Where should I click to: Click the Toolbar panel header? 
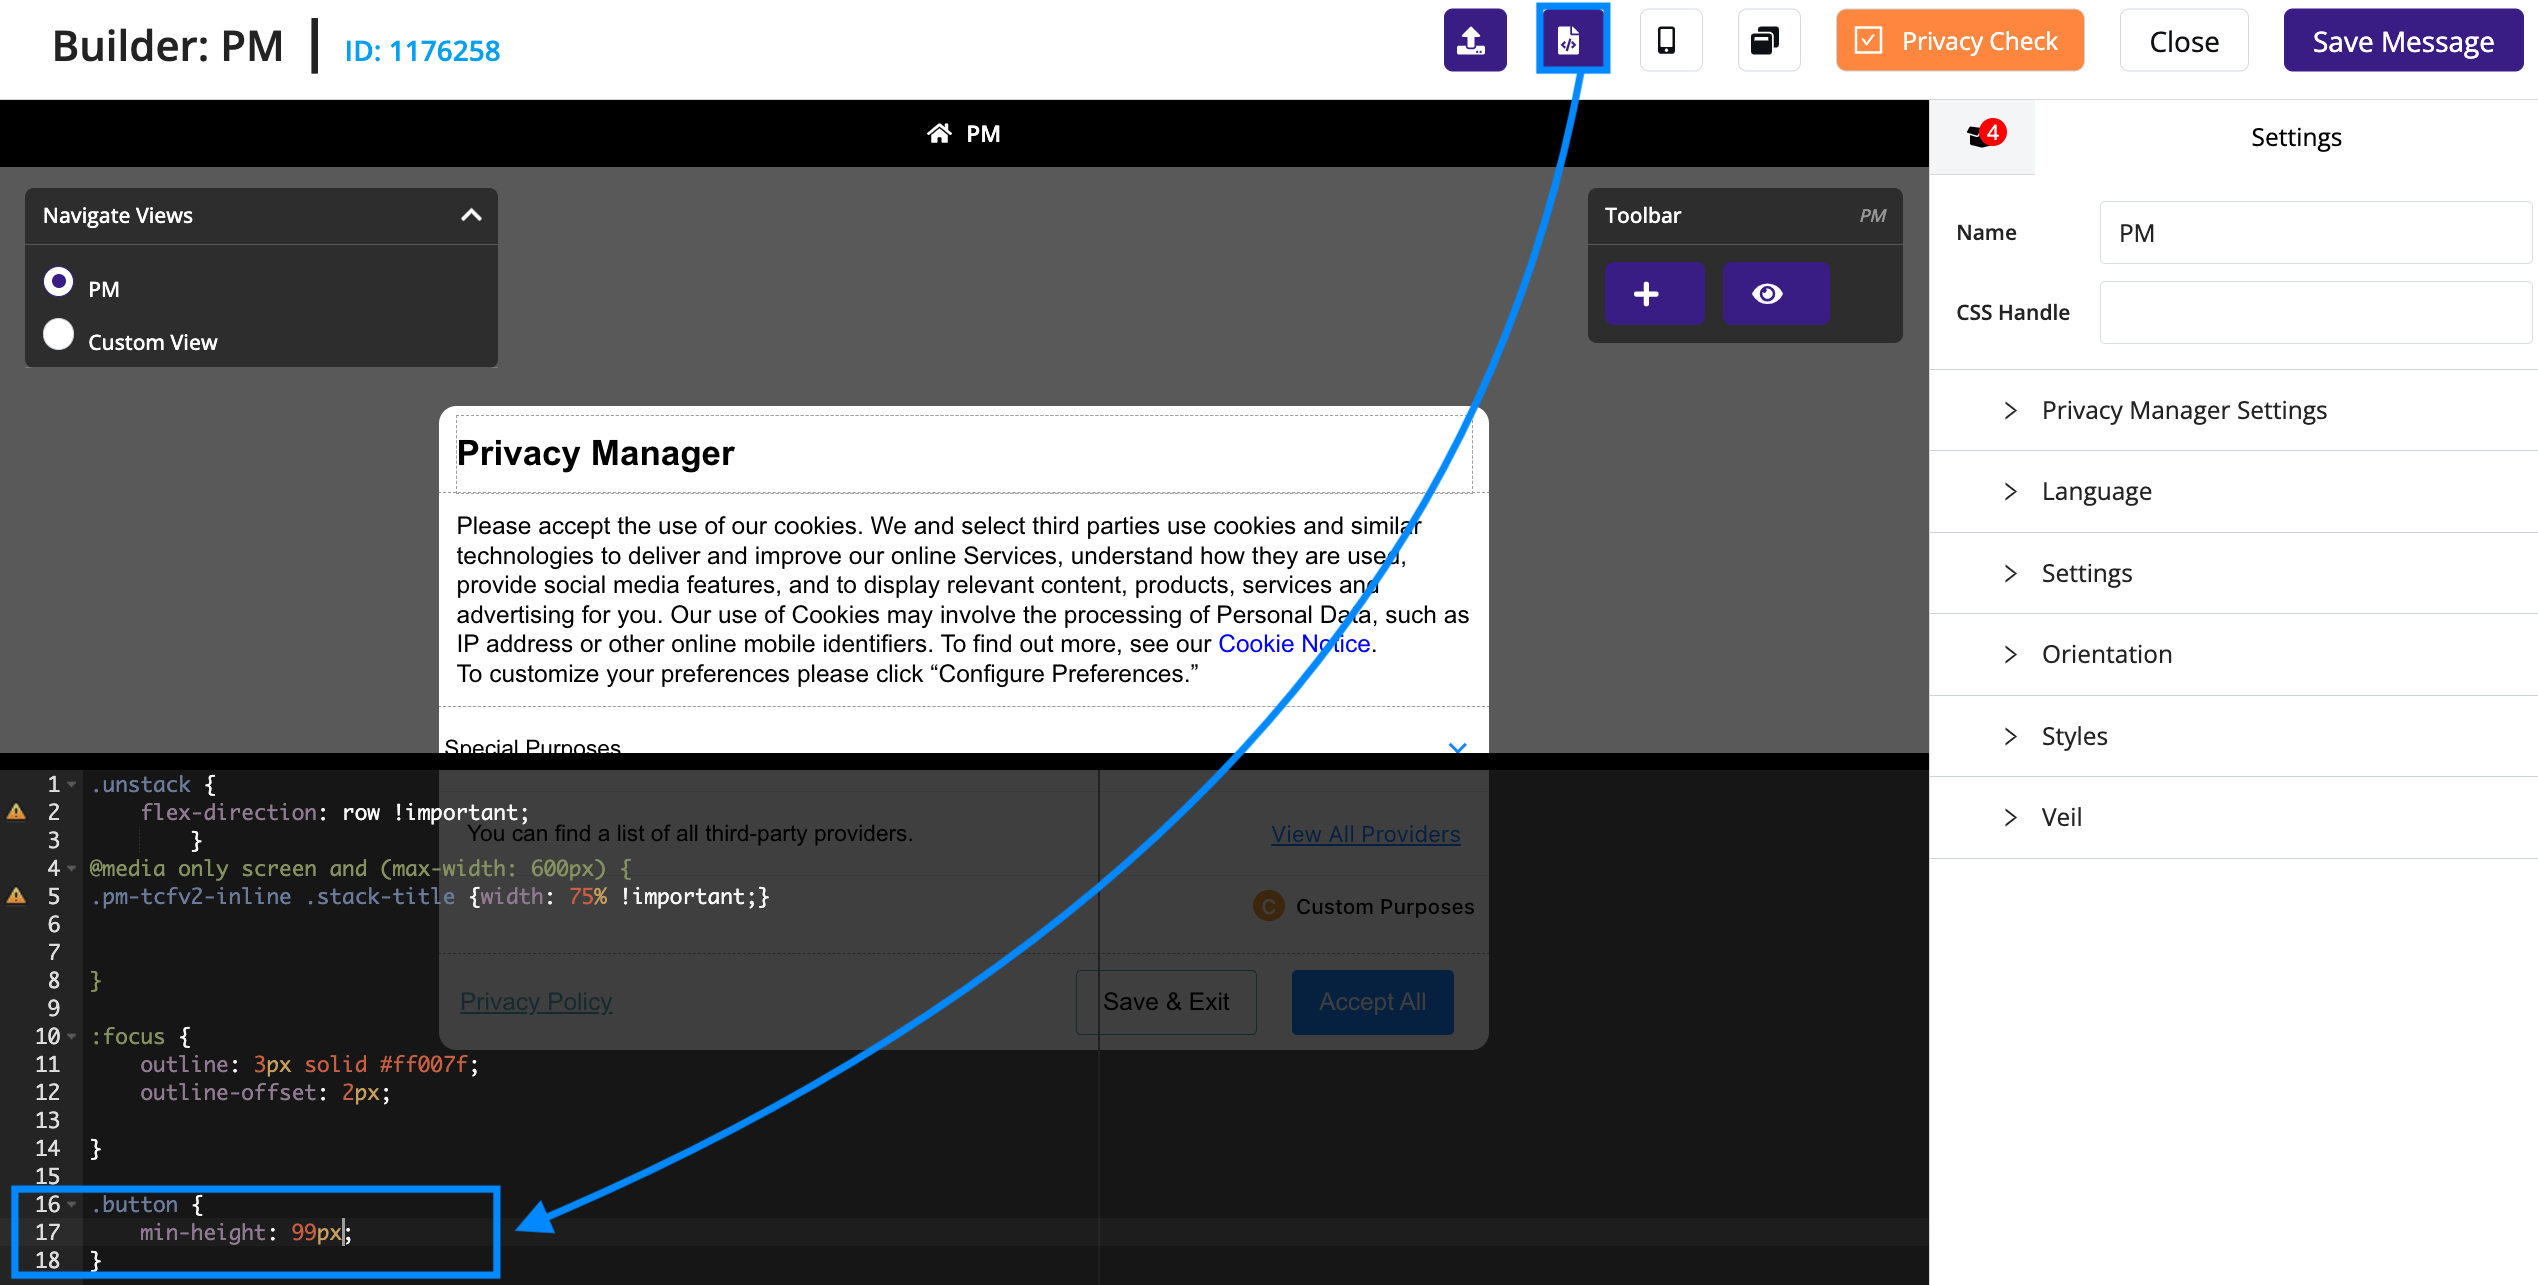(1745, 215)
